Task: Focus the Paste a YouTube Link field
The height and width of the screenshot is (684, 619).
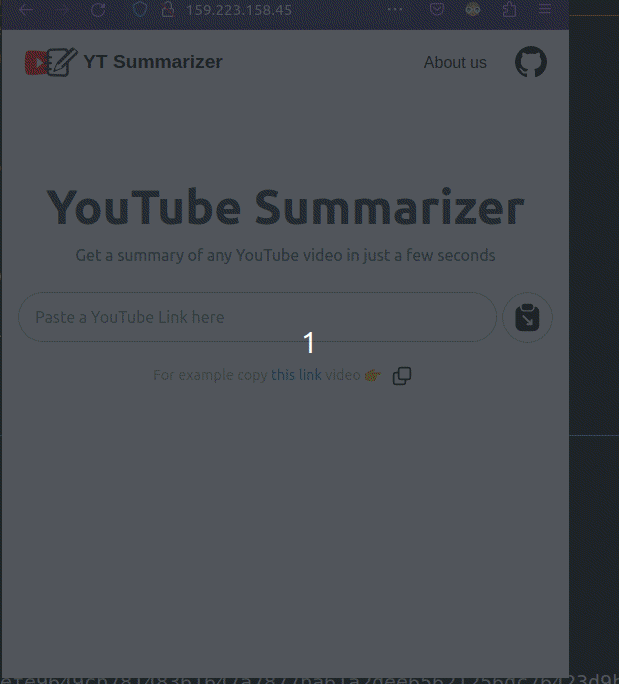Action: click(257, 317)
